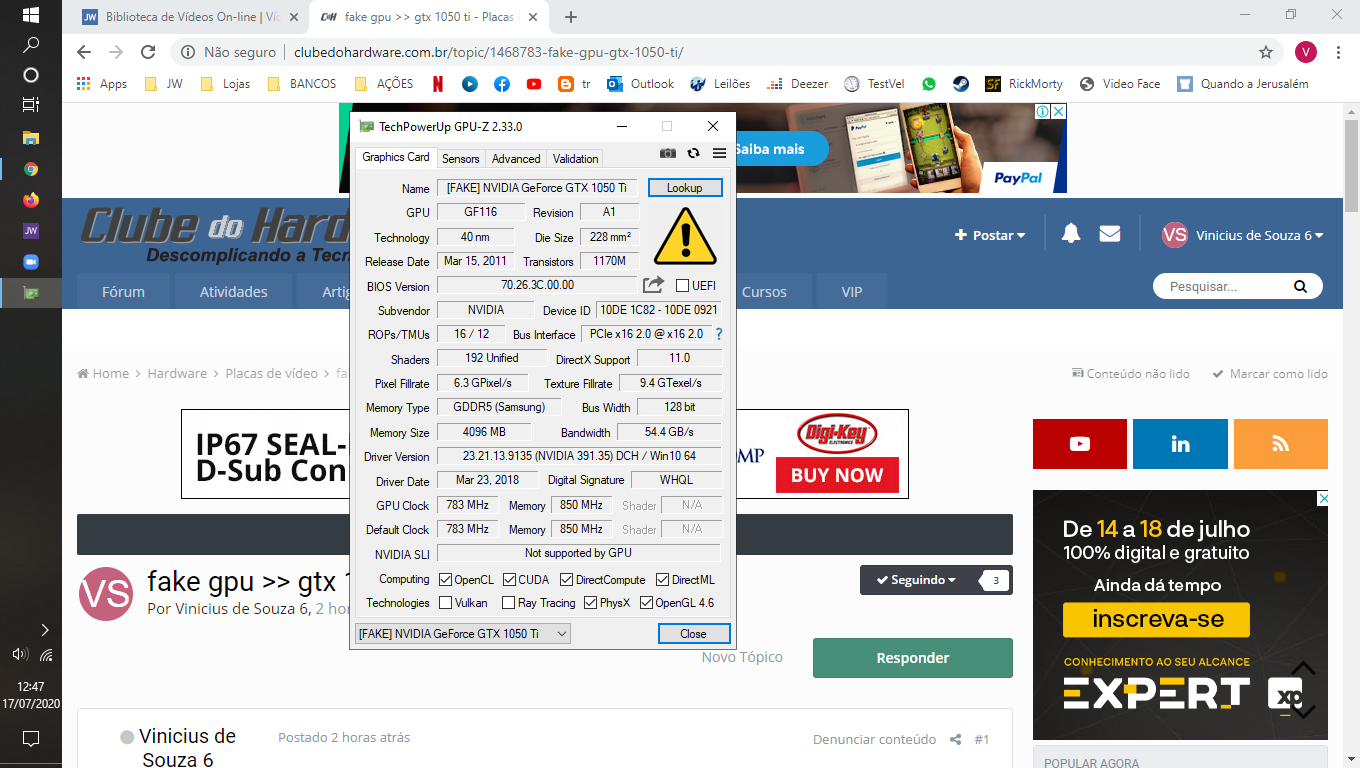The image size is (1360, 768).
Task: Open the VIP navigation tab
Action: [x=852, y=292]
